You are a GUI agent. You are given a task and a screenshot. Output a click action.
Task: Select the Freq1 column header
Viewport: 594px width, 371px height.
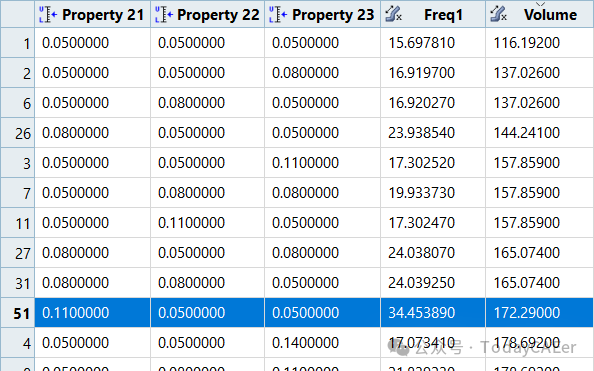[433, 14]
